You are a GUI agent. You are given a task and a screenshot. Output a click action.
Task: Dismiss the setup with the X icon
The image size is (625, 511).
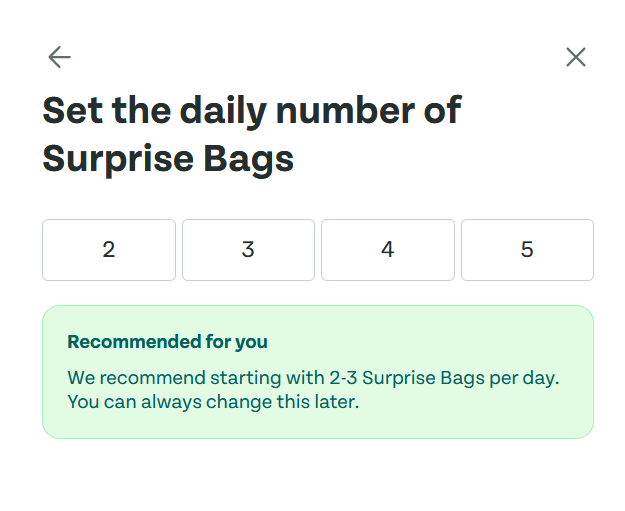tap(575, 57)
